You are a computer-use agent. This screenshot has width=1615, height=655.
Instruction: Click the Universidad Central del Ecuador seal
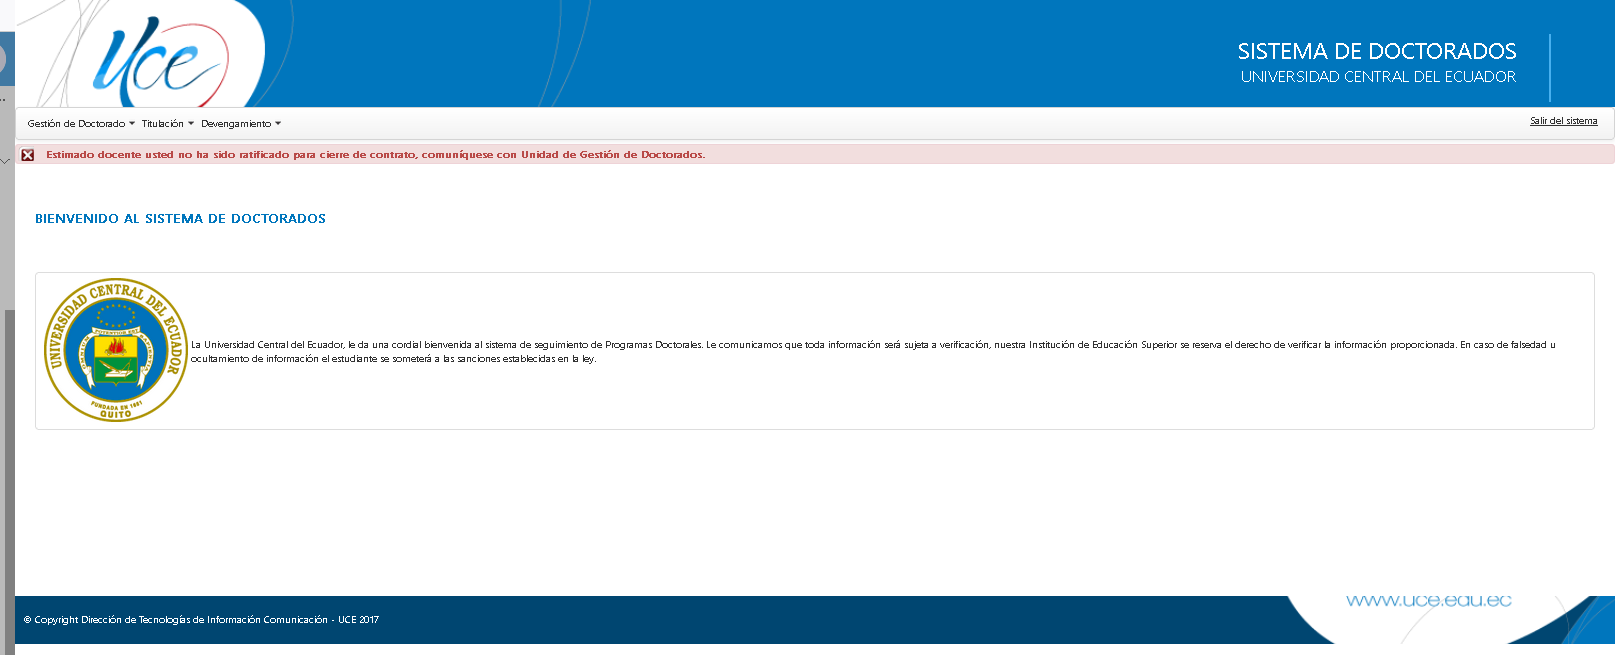116,350
